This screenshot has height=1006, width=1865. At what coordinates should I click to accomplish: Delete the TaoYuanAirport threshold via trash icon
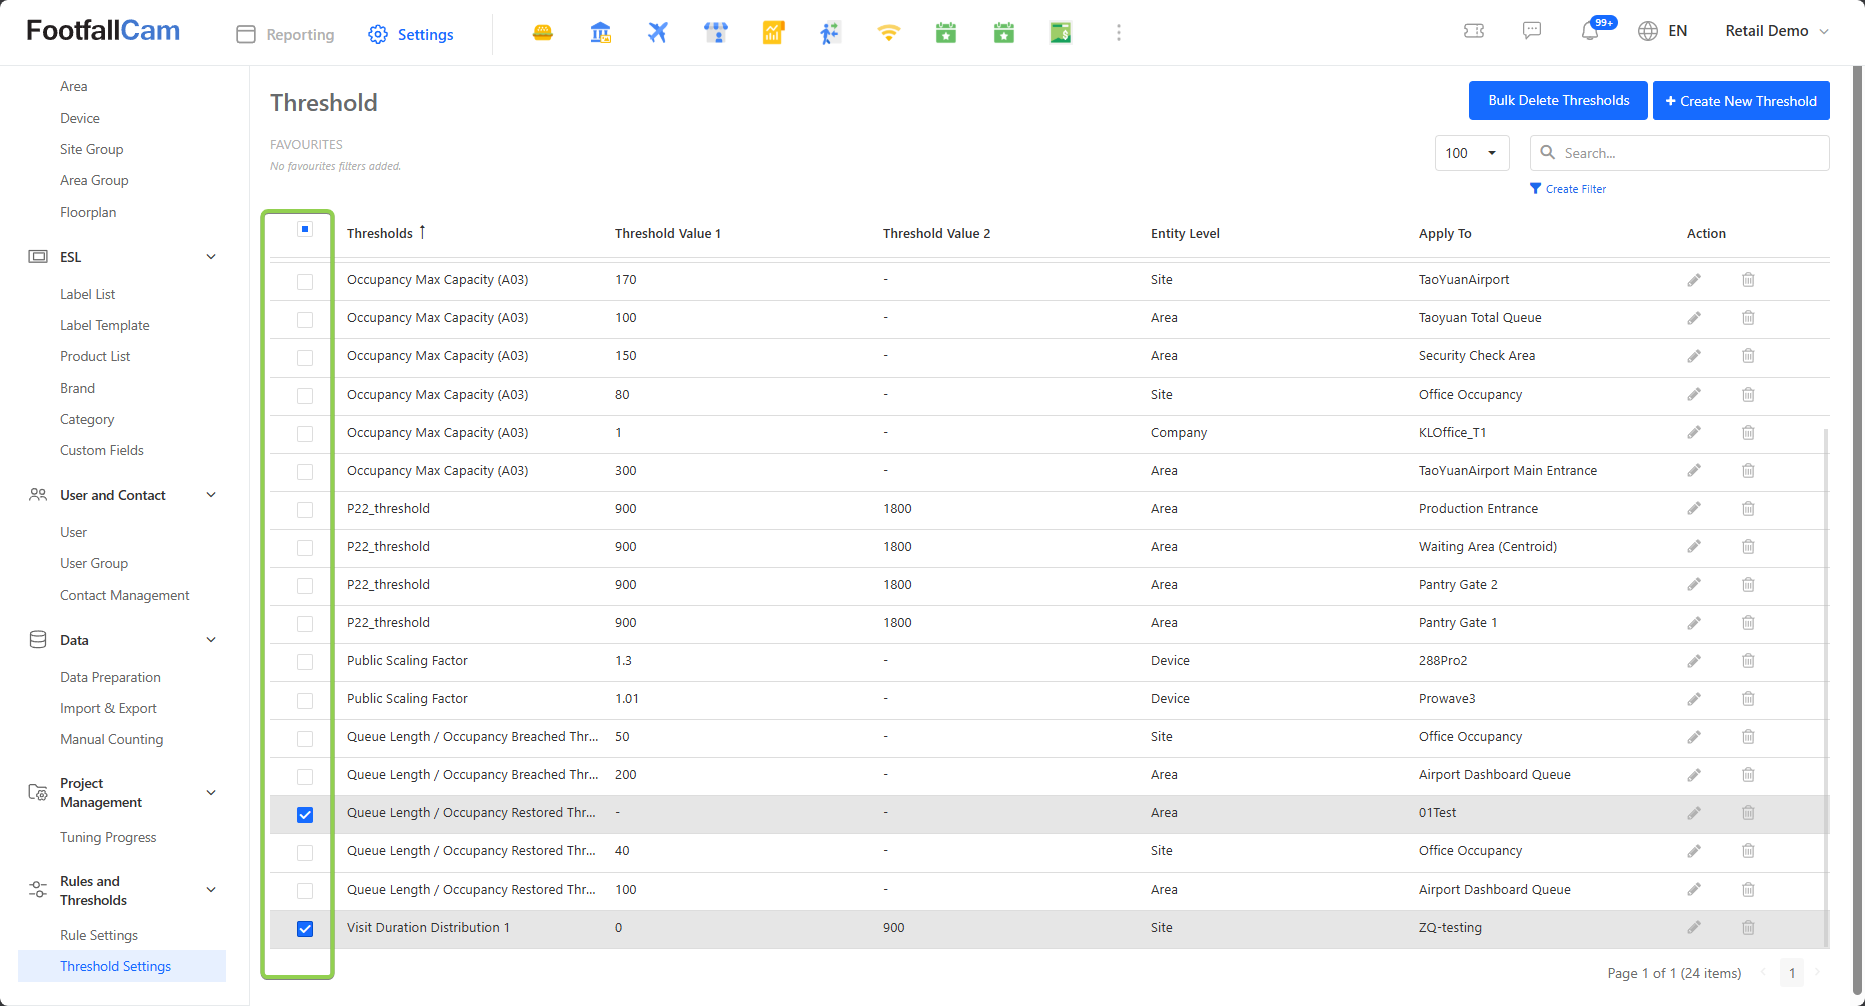point(1748,280)
